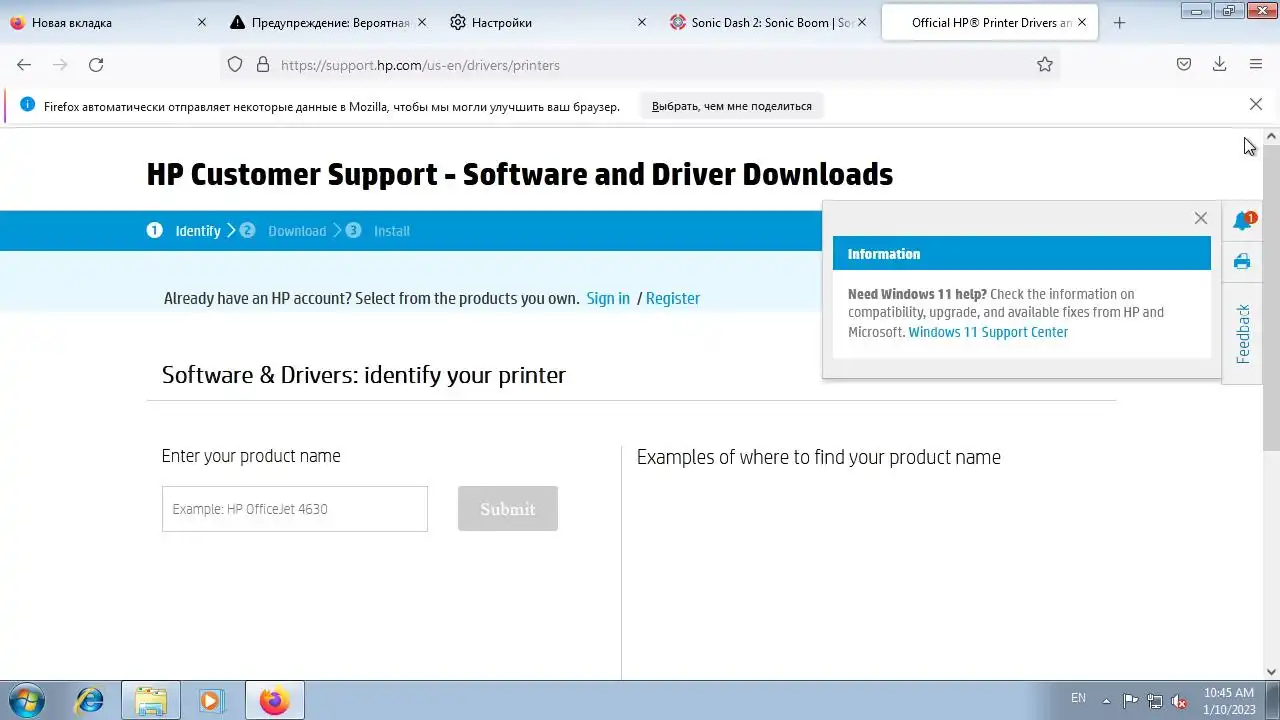Close the Official HP Printer Drivers tab
1280x720 pixels.
pyautogui.click(x=1082, y=22)
